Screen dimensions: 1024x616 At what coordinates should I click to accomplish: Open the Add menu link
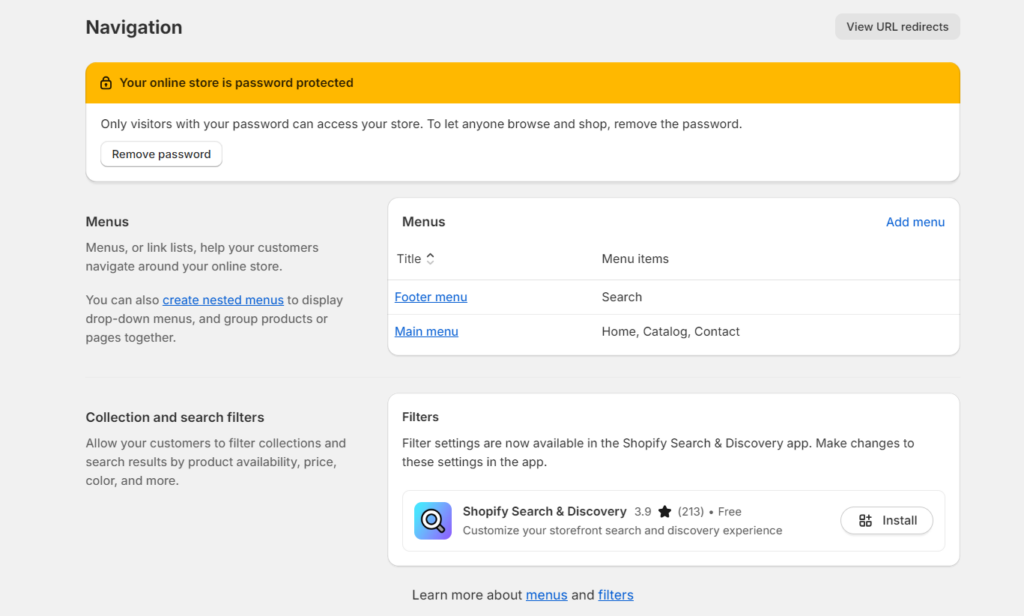[x=915, y=222]
